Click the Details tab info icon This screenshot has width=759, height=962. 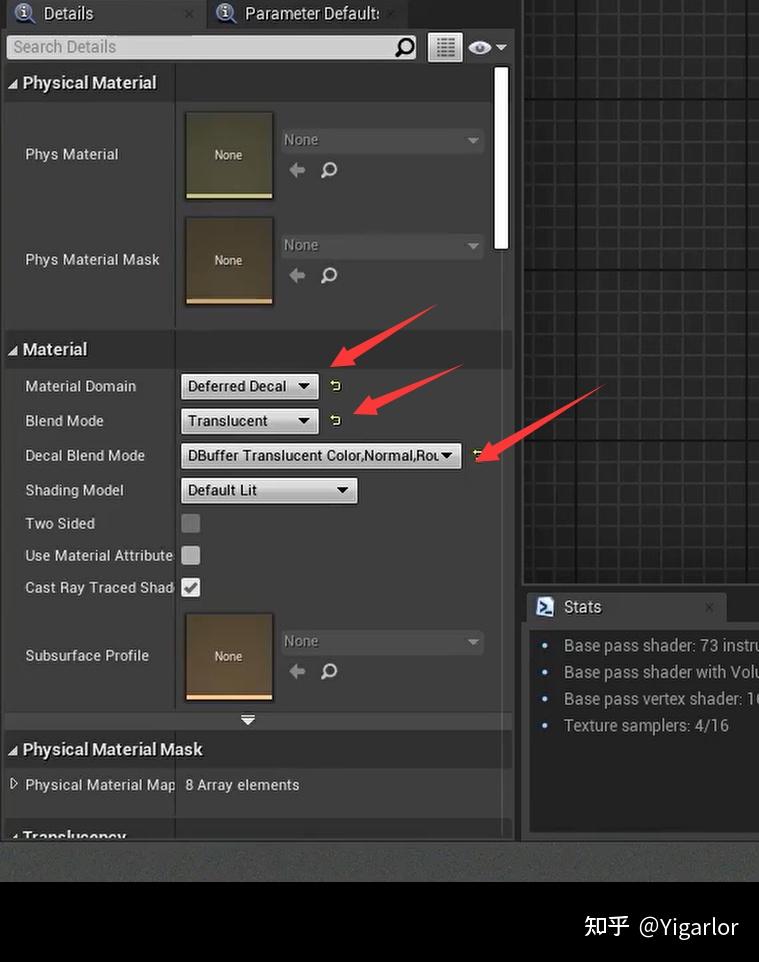25,12
